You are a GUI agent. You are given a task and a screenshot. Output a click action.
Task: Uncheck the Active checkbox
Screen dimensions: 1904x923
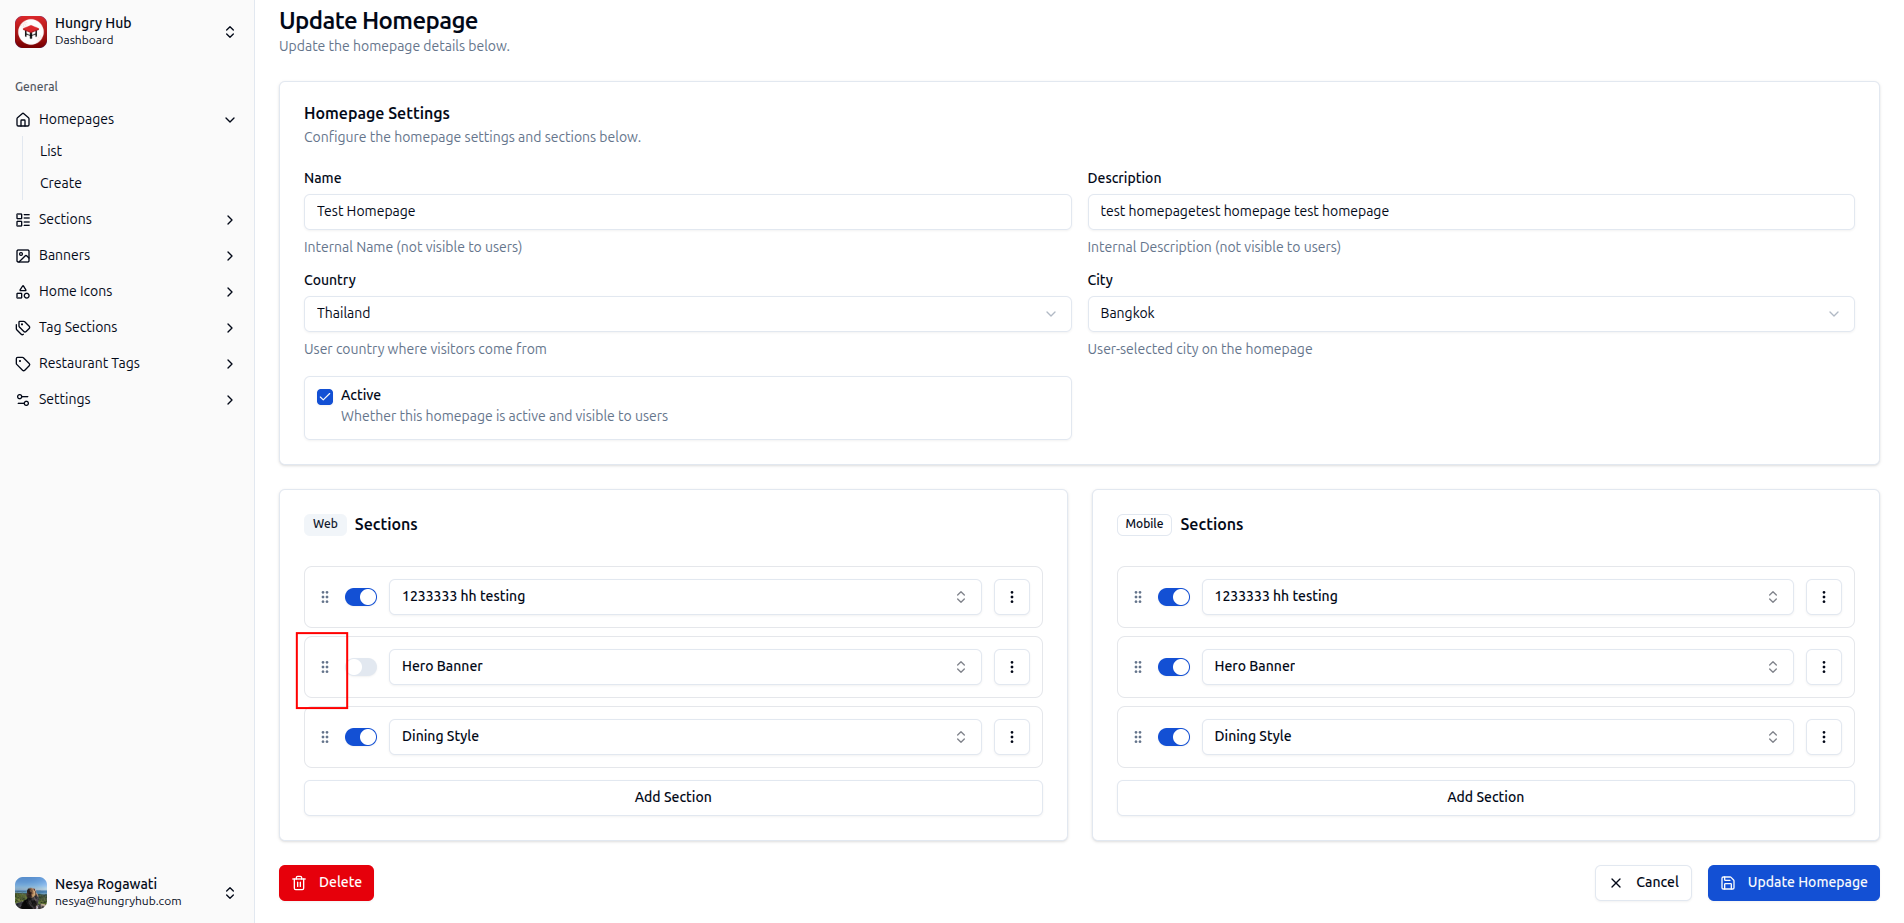325,397
